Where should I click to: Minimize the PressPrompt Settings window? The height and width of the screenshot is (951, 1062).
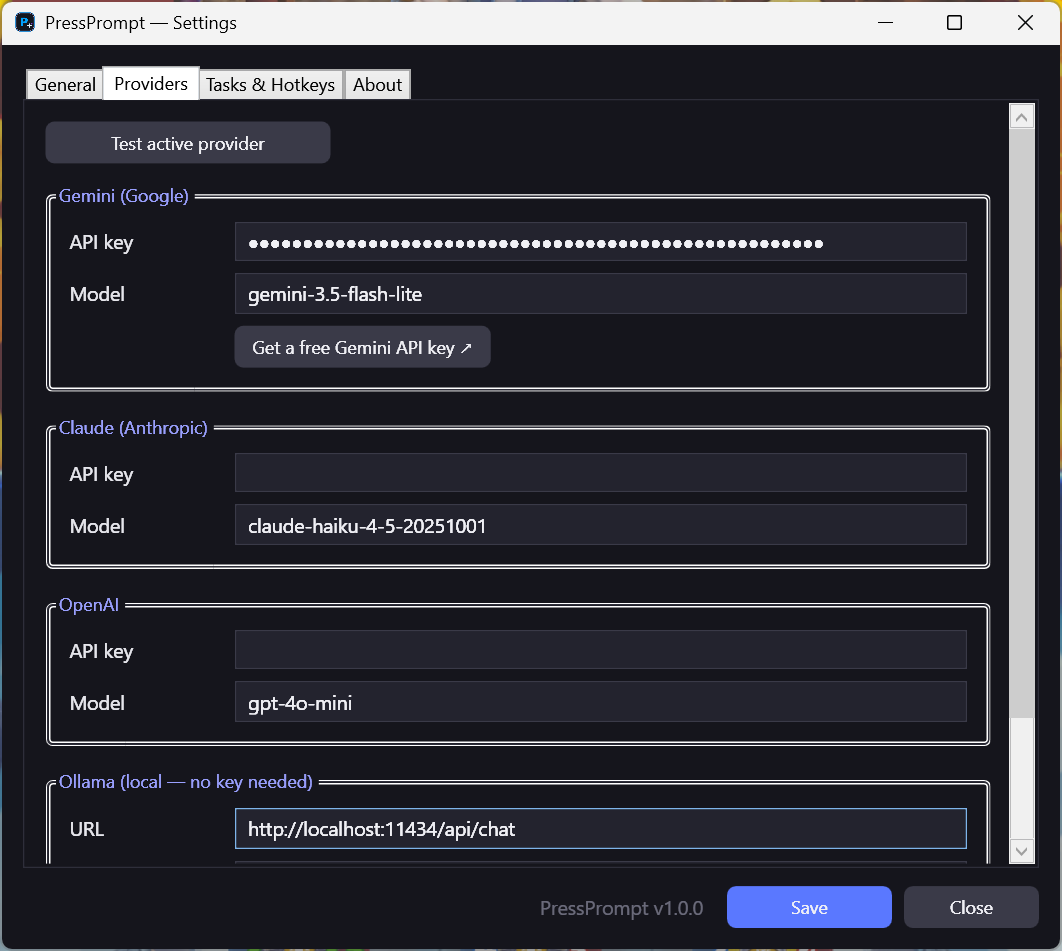[885, 22]
